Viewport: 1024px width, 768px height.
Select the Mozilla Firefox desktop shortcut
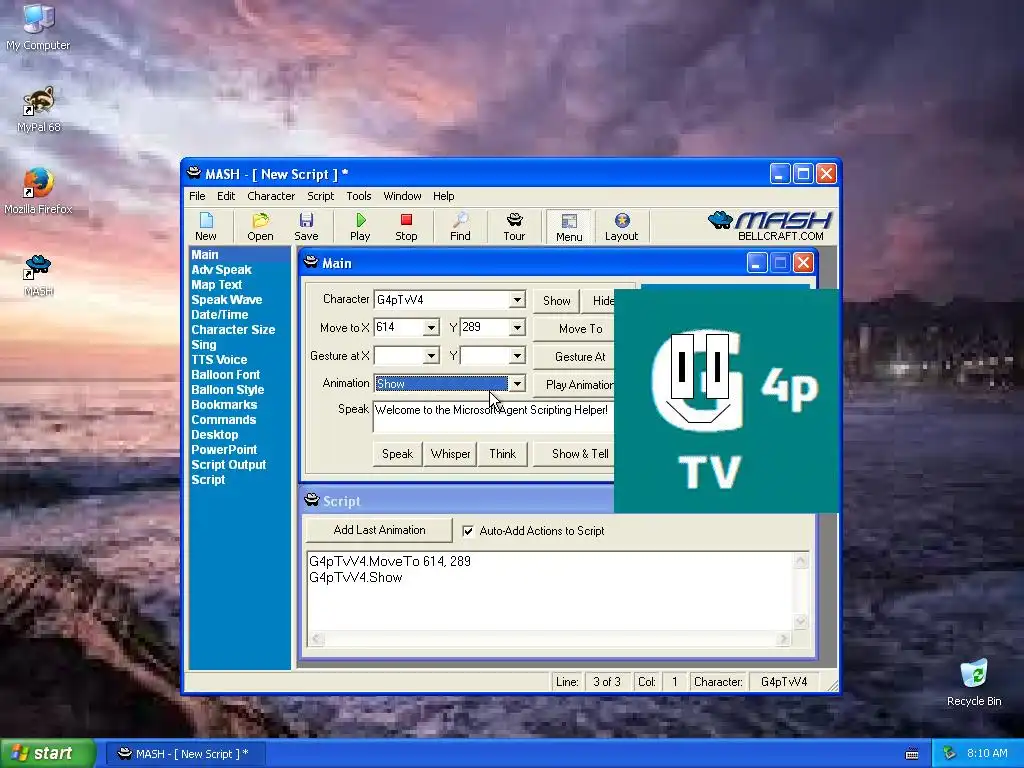(38, 191)
